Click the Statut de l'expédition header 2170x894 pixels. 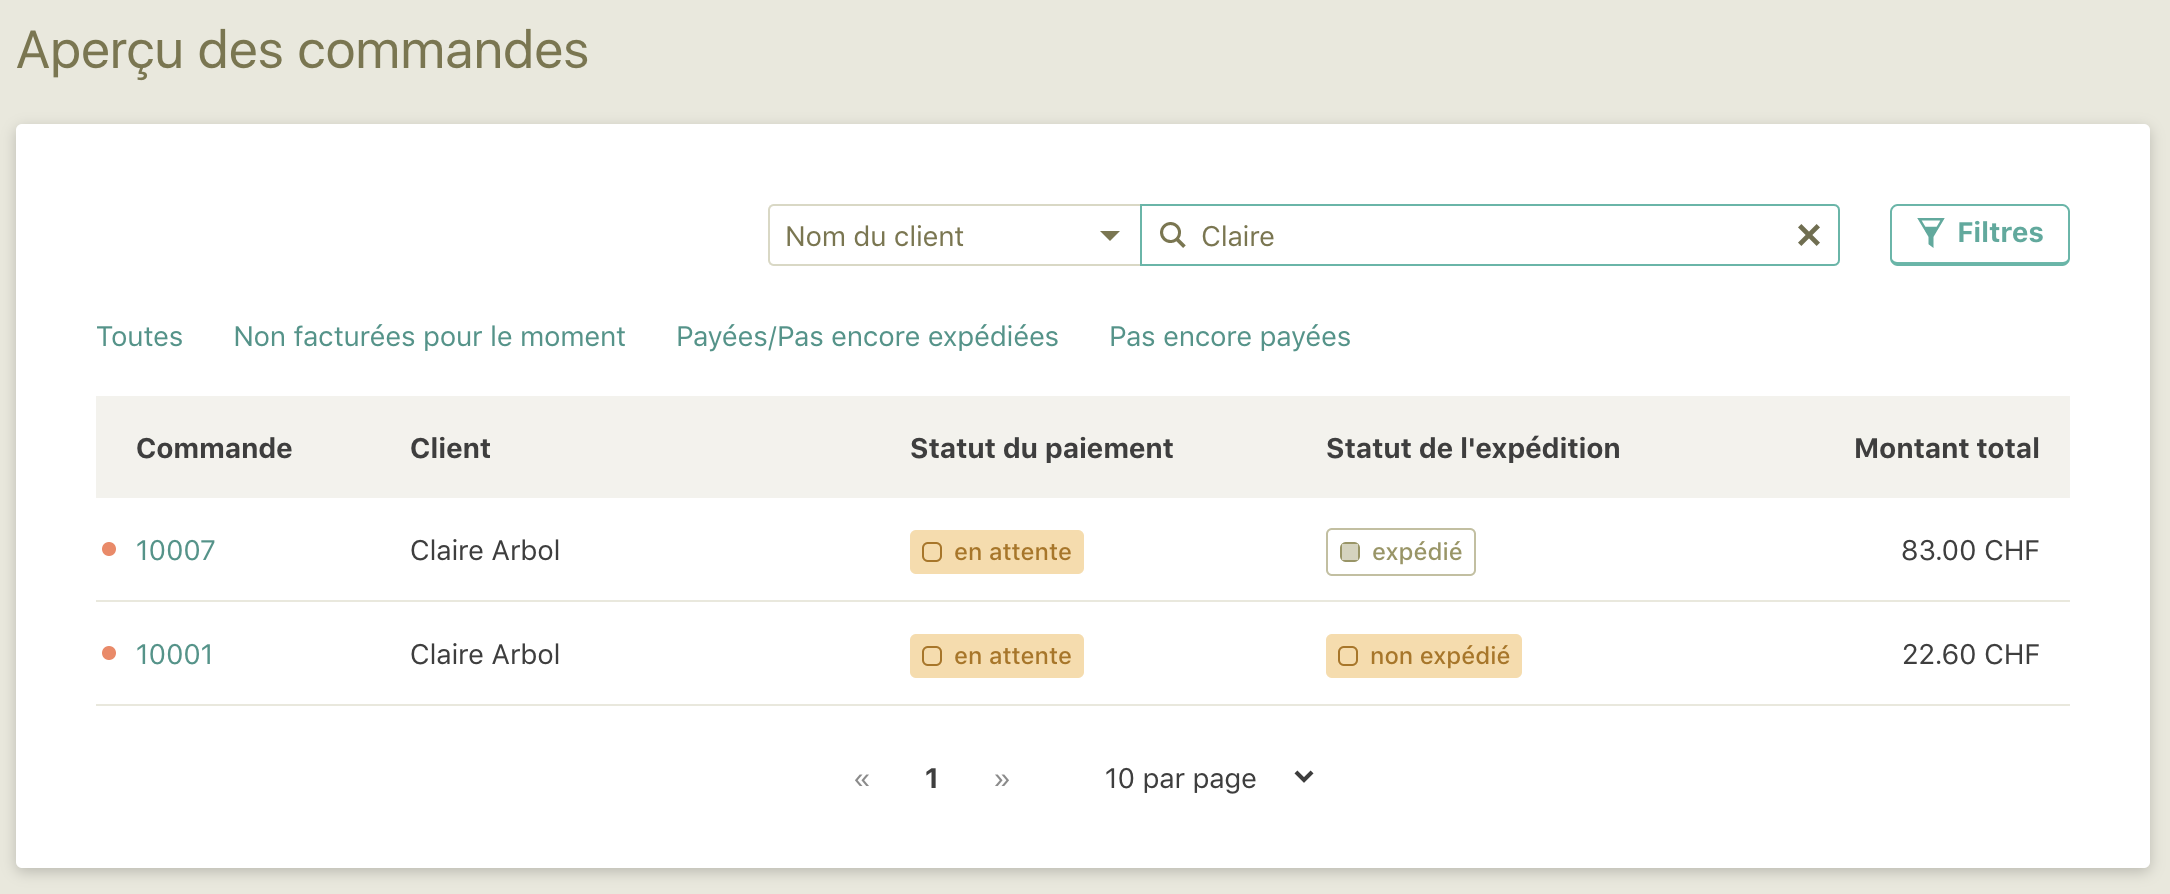[1472, 448]
